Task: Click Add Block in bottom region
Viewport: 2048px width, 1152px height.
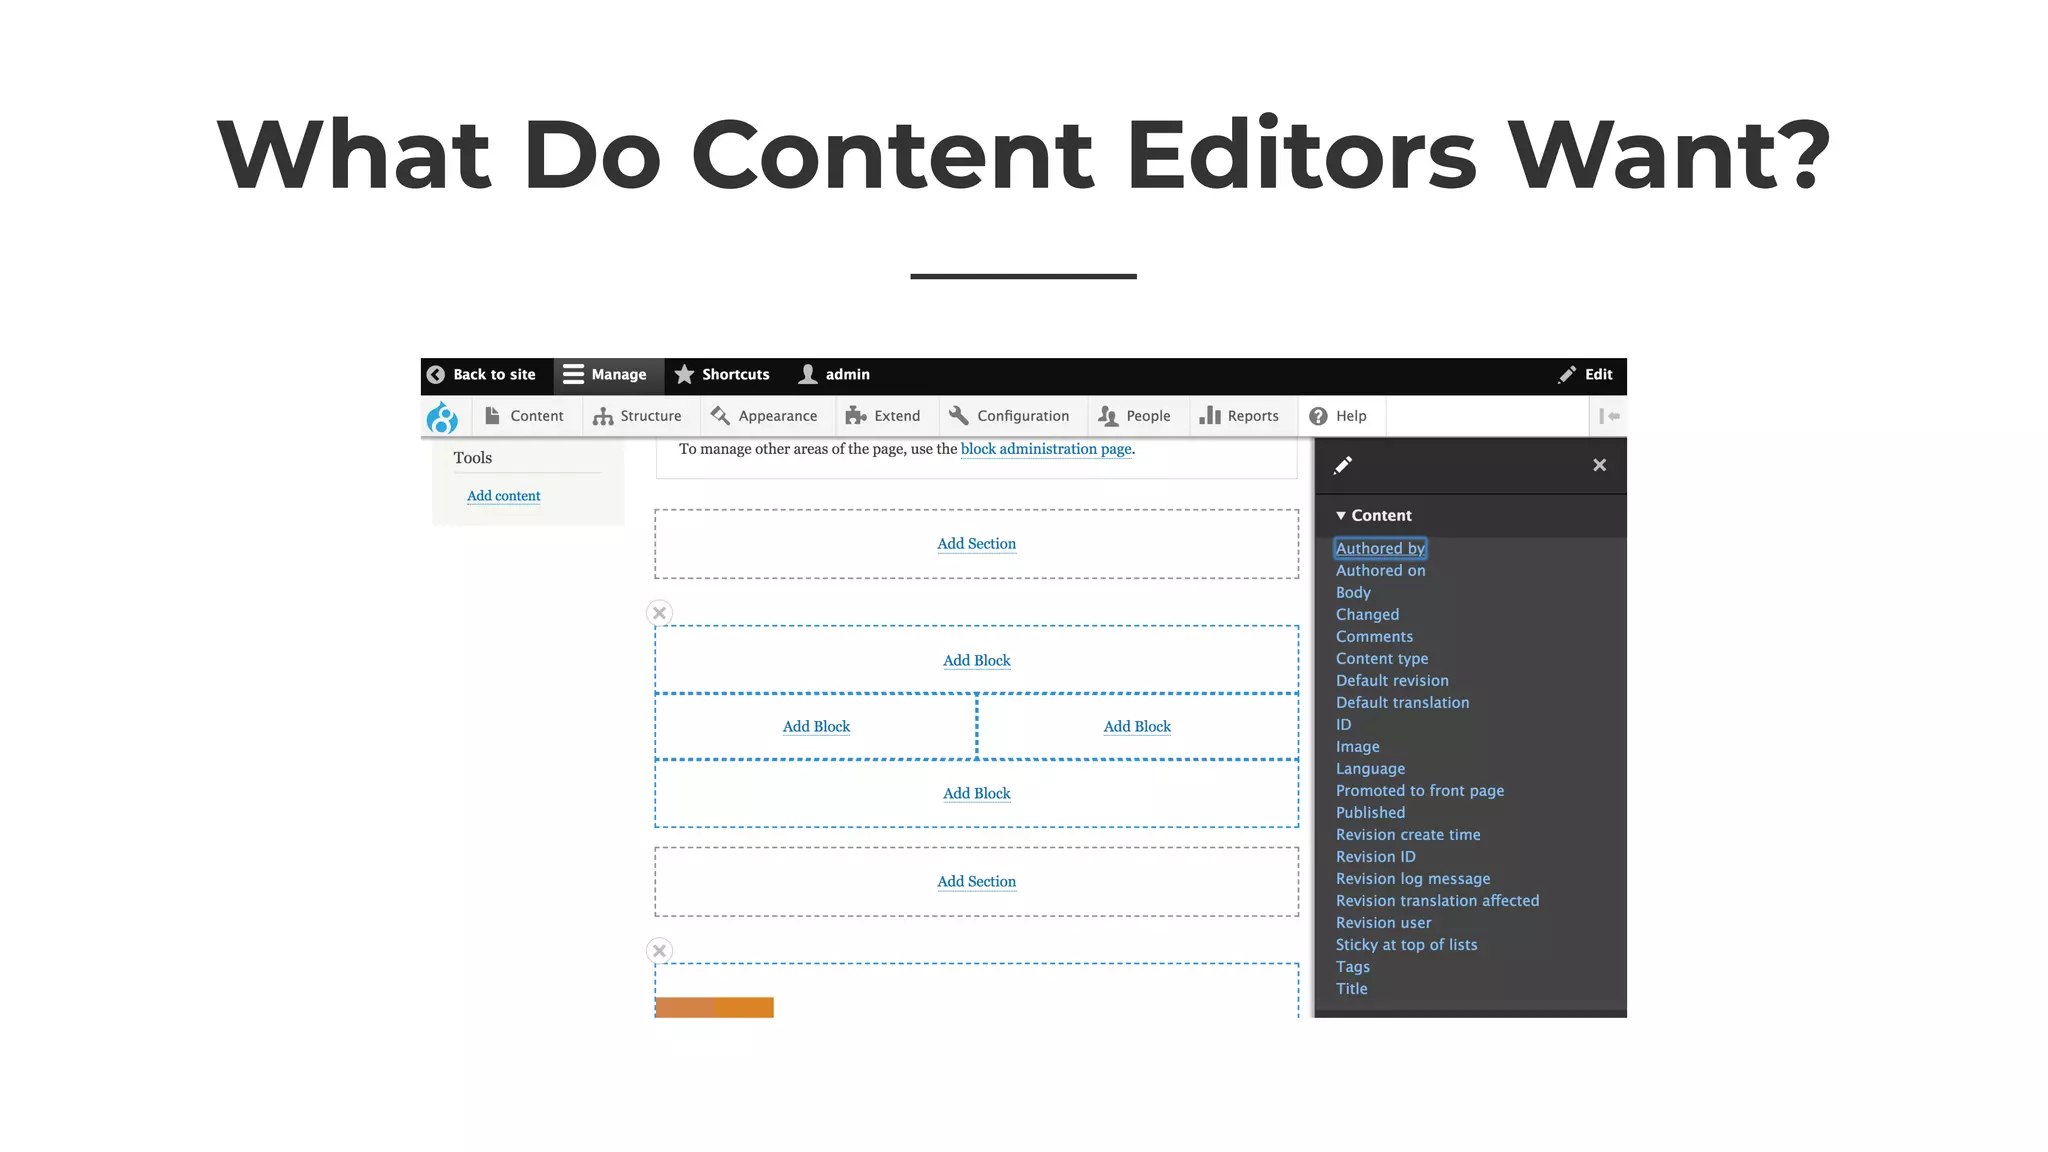Action: pyautogui.click(x=976, y=794)
